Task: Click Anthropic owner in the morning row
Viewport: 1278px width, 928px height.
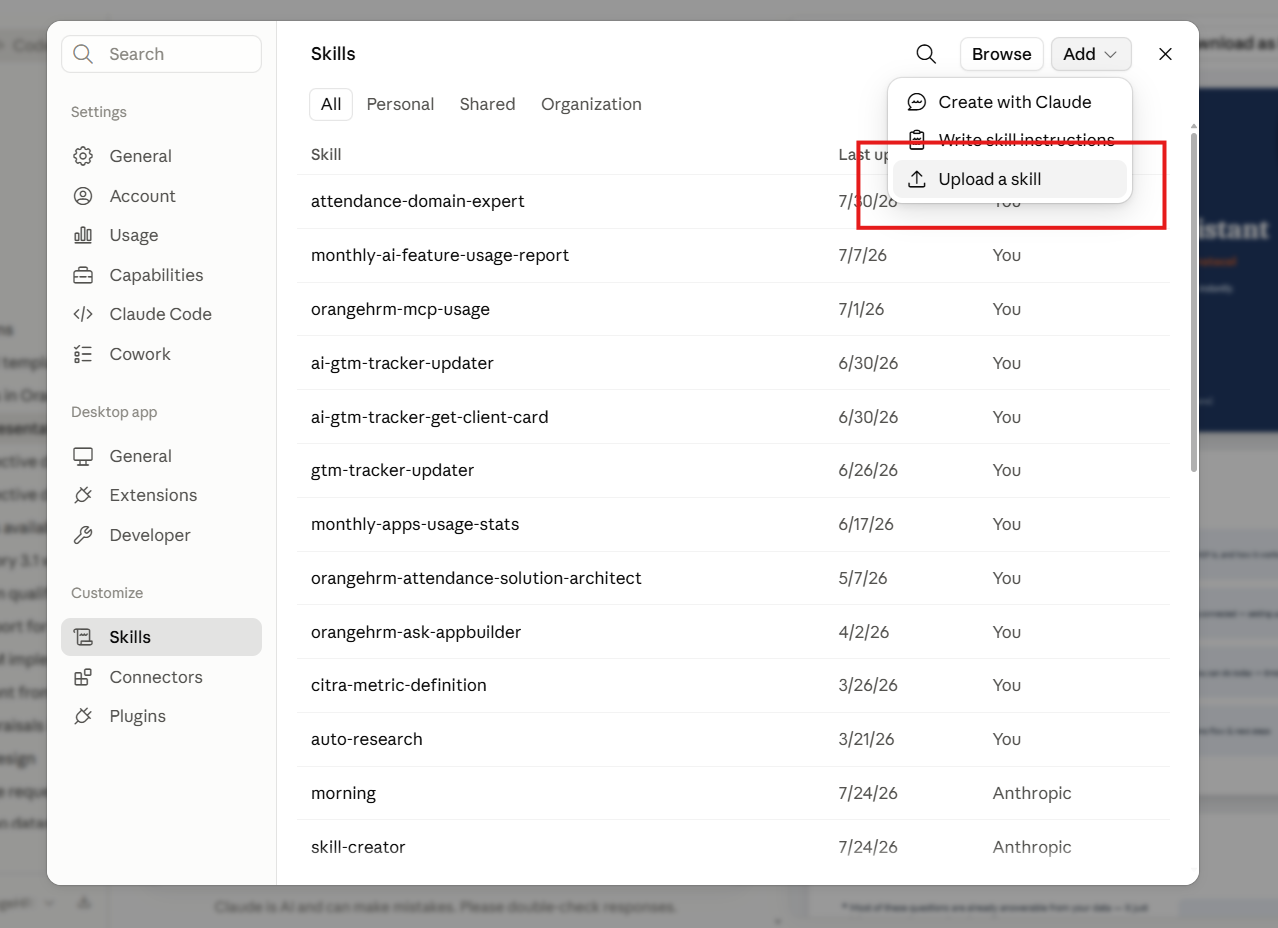Action: (x=1032, y=793)
